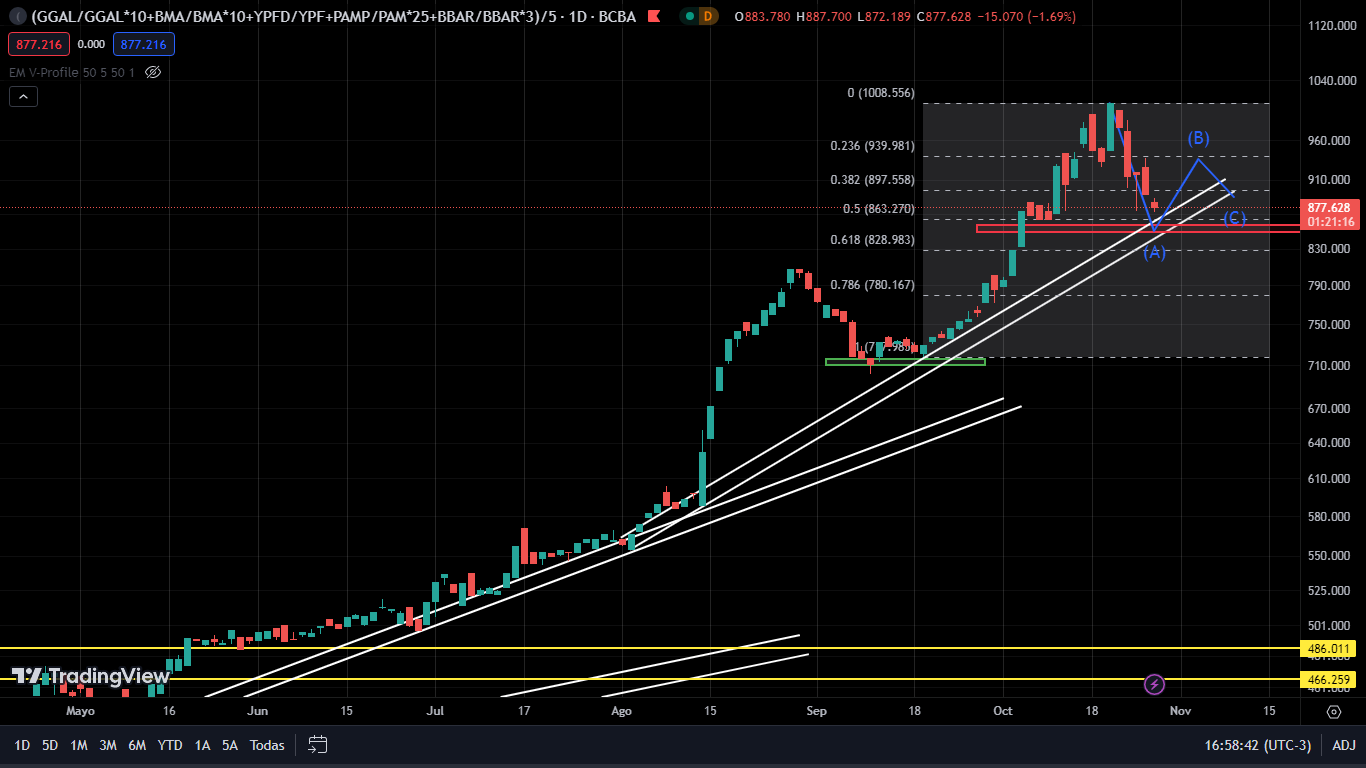
Task: Click the red flag marker next to BCBA
Action: pyautogui.click(x=653, y=16)
